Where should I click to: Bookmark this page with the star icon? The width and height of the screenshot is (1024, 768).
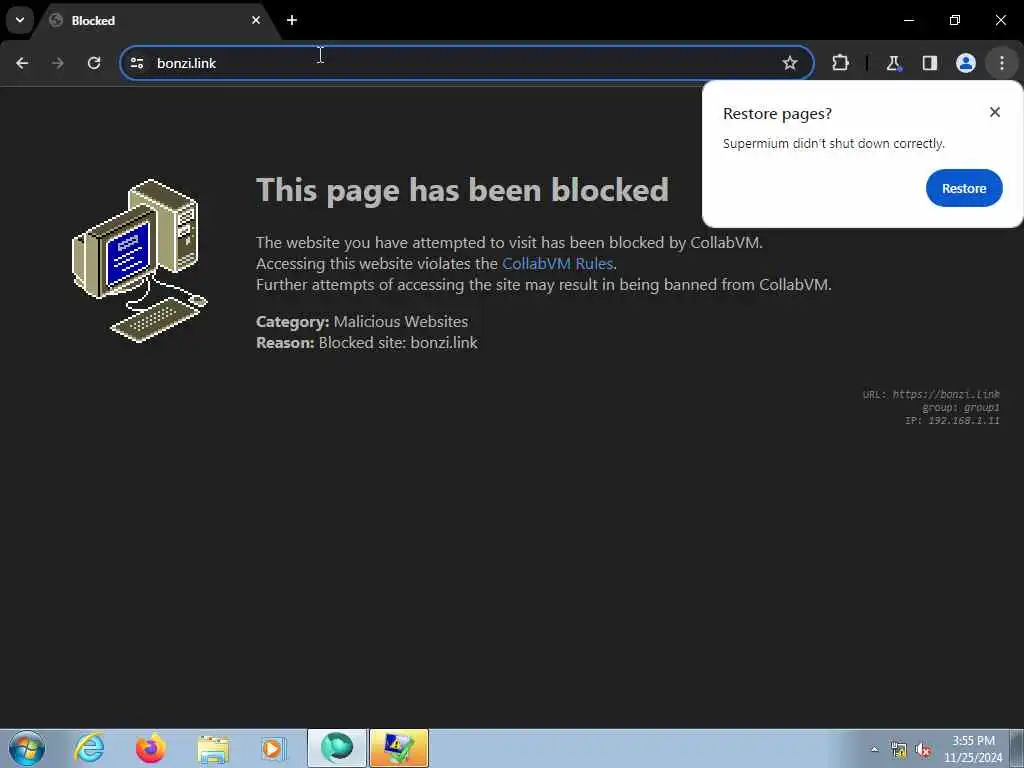coord(790,63)
